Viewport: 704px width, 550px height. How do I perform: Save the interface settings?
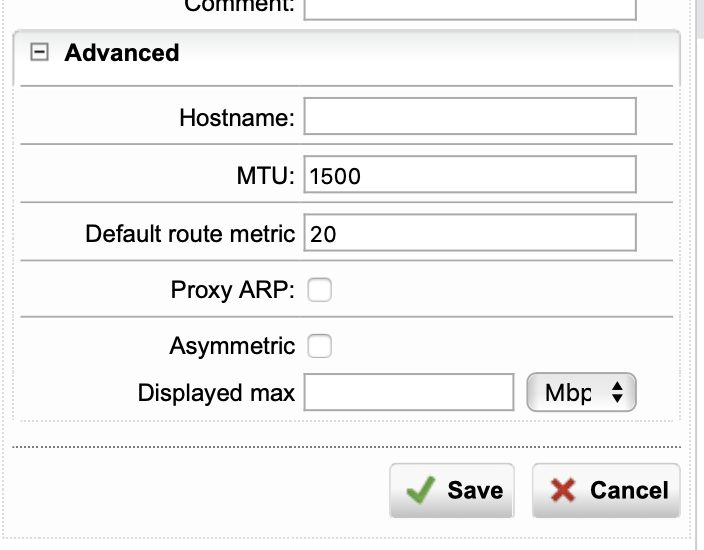(452, 490)
